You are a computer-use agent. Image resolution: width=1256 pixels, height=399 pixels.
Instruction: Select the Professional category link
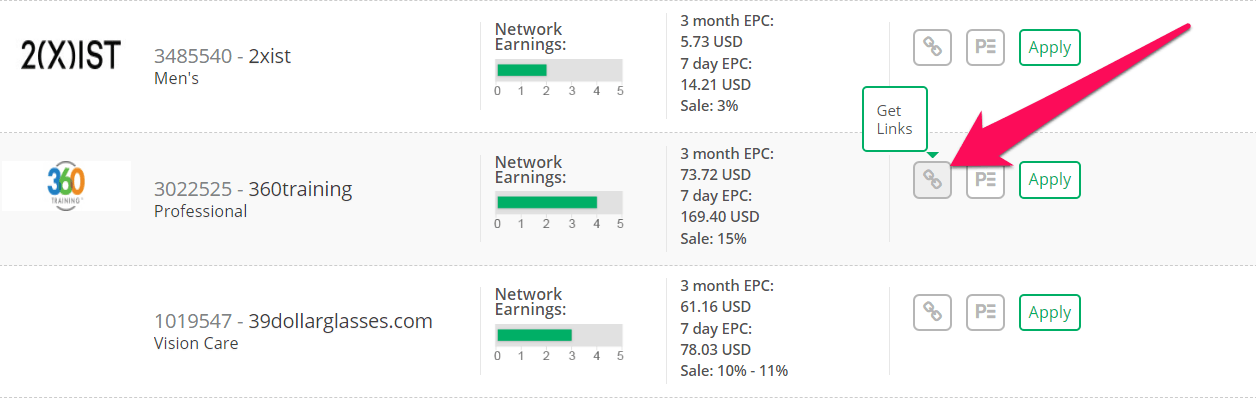(x=200, y=211)
